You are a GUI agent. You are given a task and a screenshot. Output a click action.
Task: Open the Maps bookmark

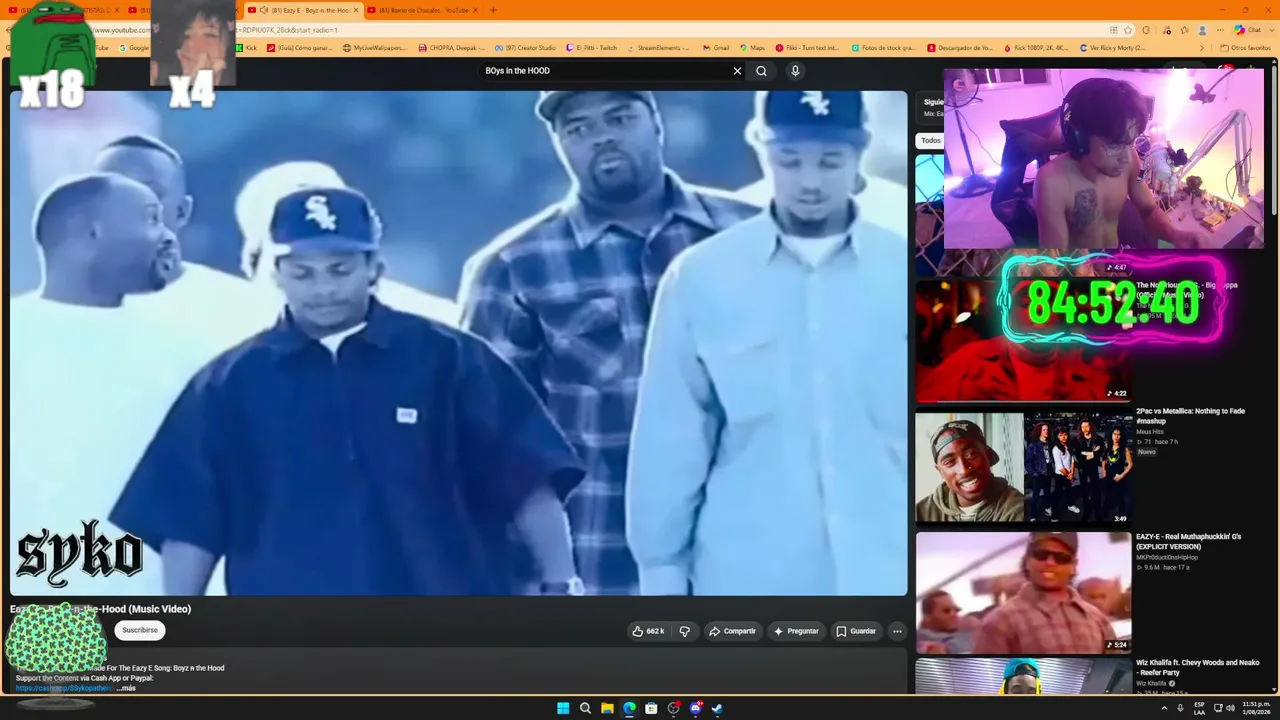click(x=752, y=47)
